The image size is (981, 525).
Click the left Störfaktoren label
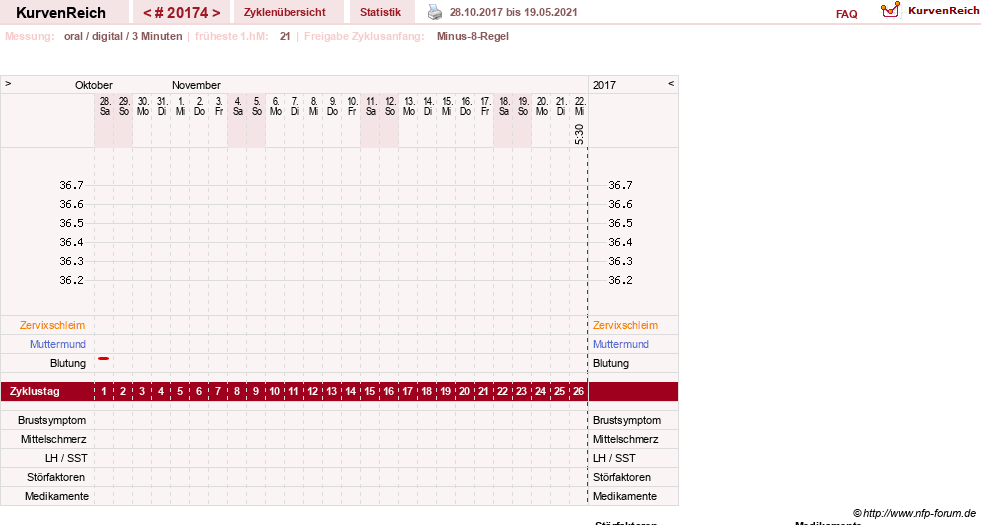click(56, 477)
